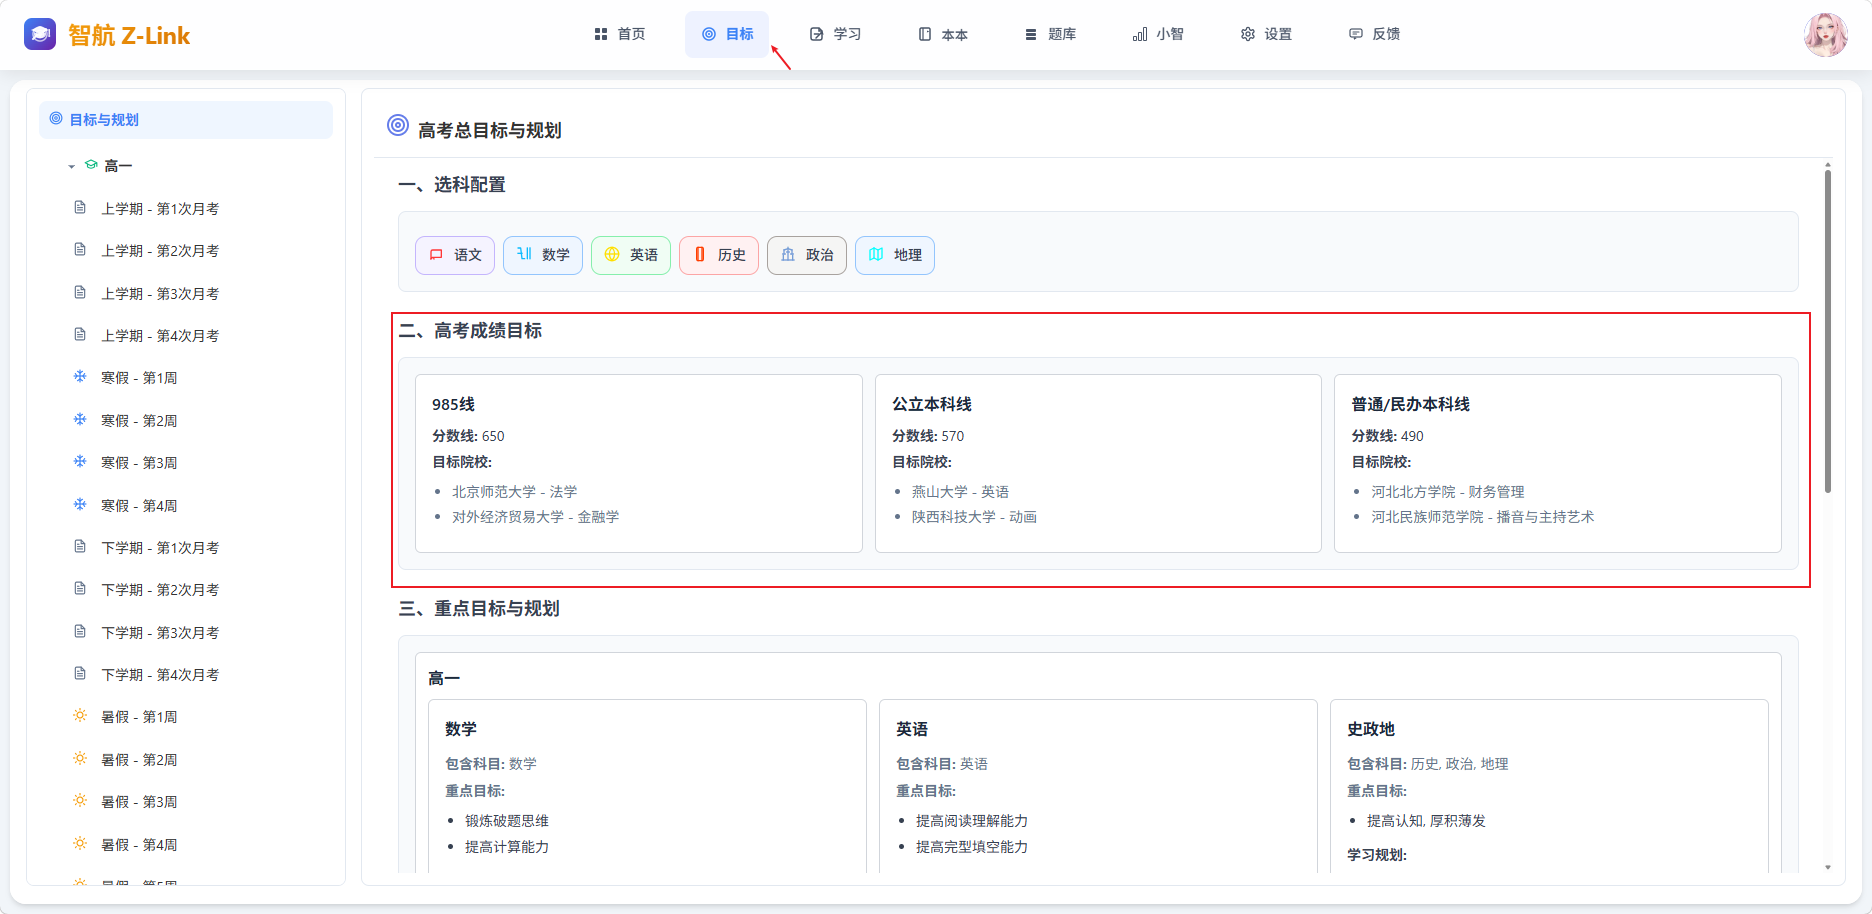Click the 语文 subject tag
This screenshot has width=1872, height=914.
455,255
